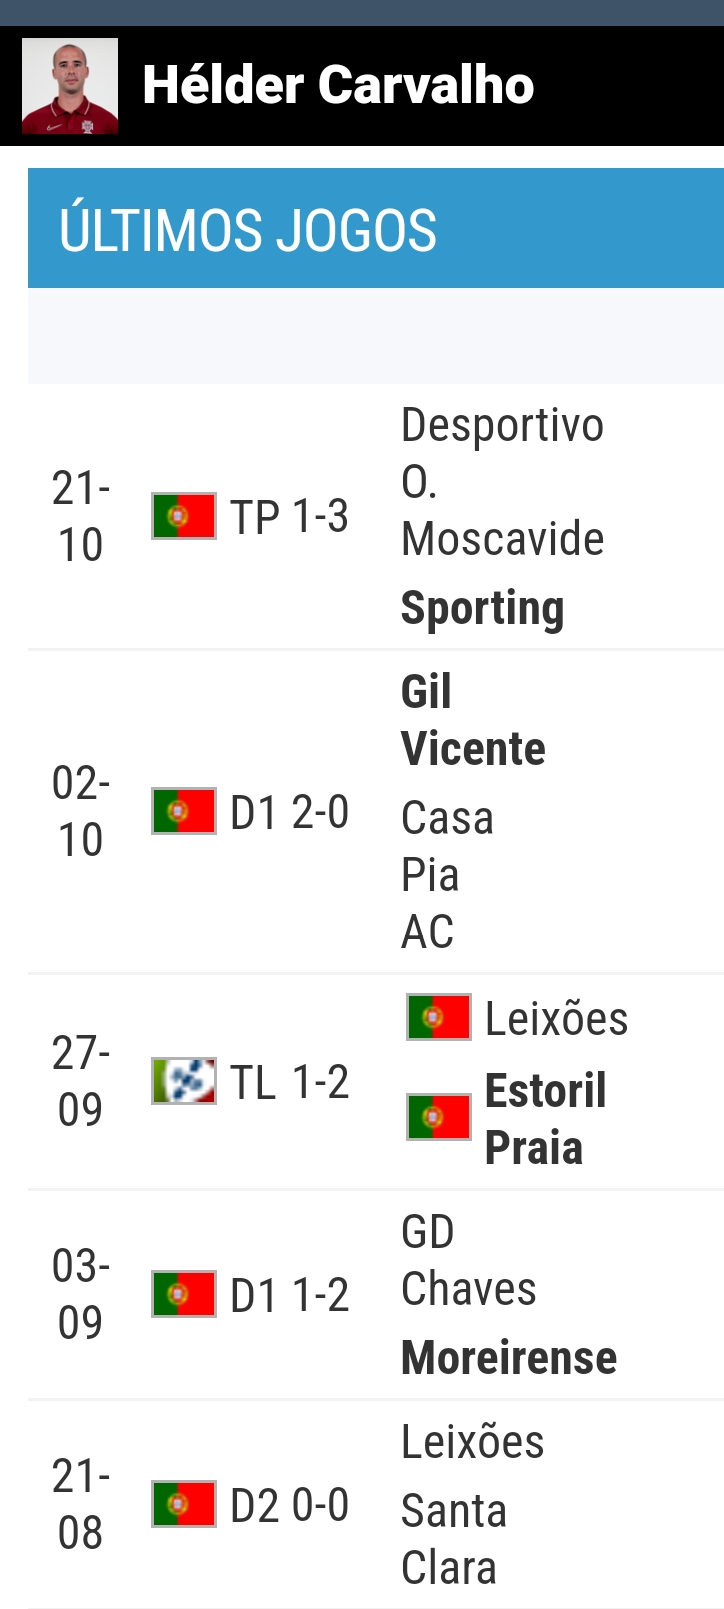Open Casa Pia AC team page
724x1609 pixels.
[x=447, y=875]
